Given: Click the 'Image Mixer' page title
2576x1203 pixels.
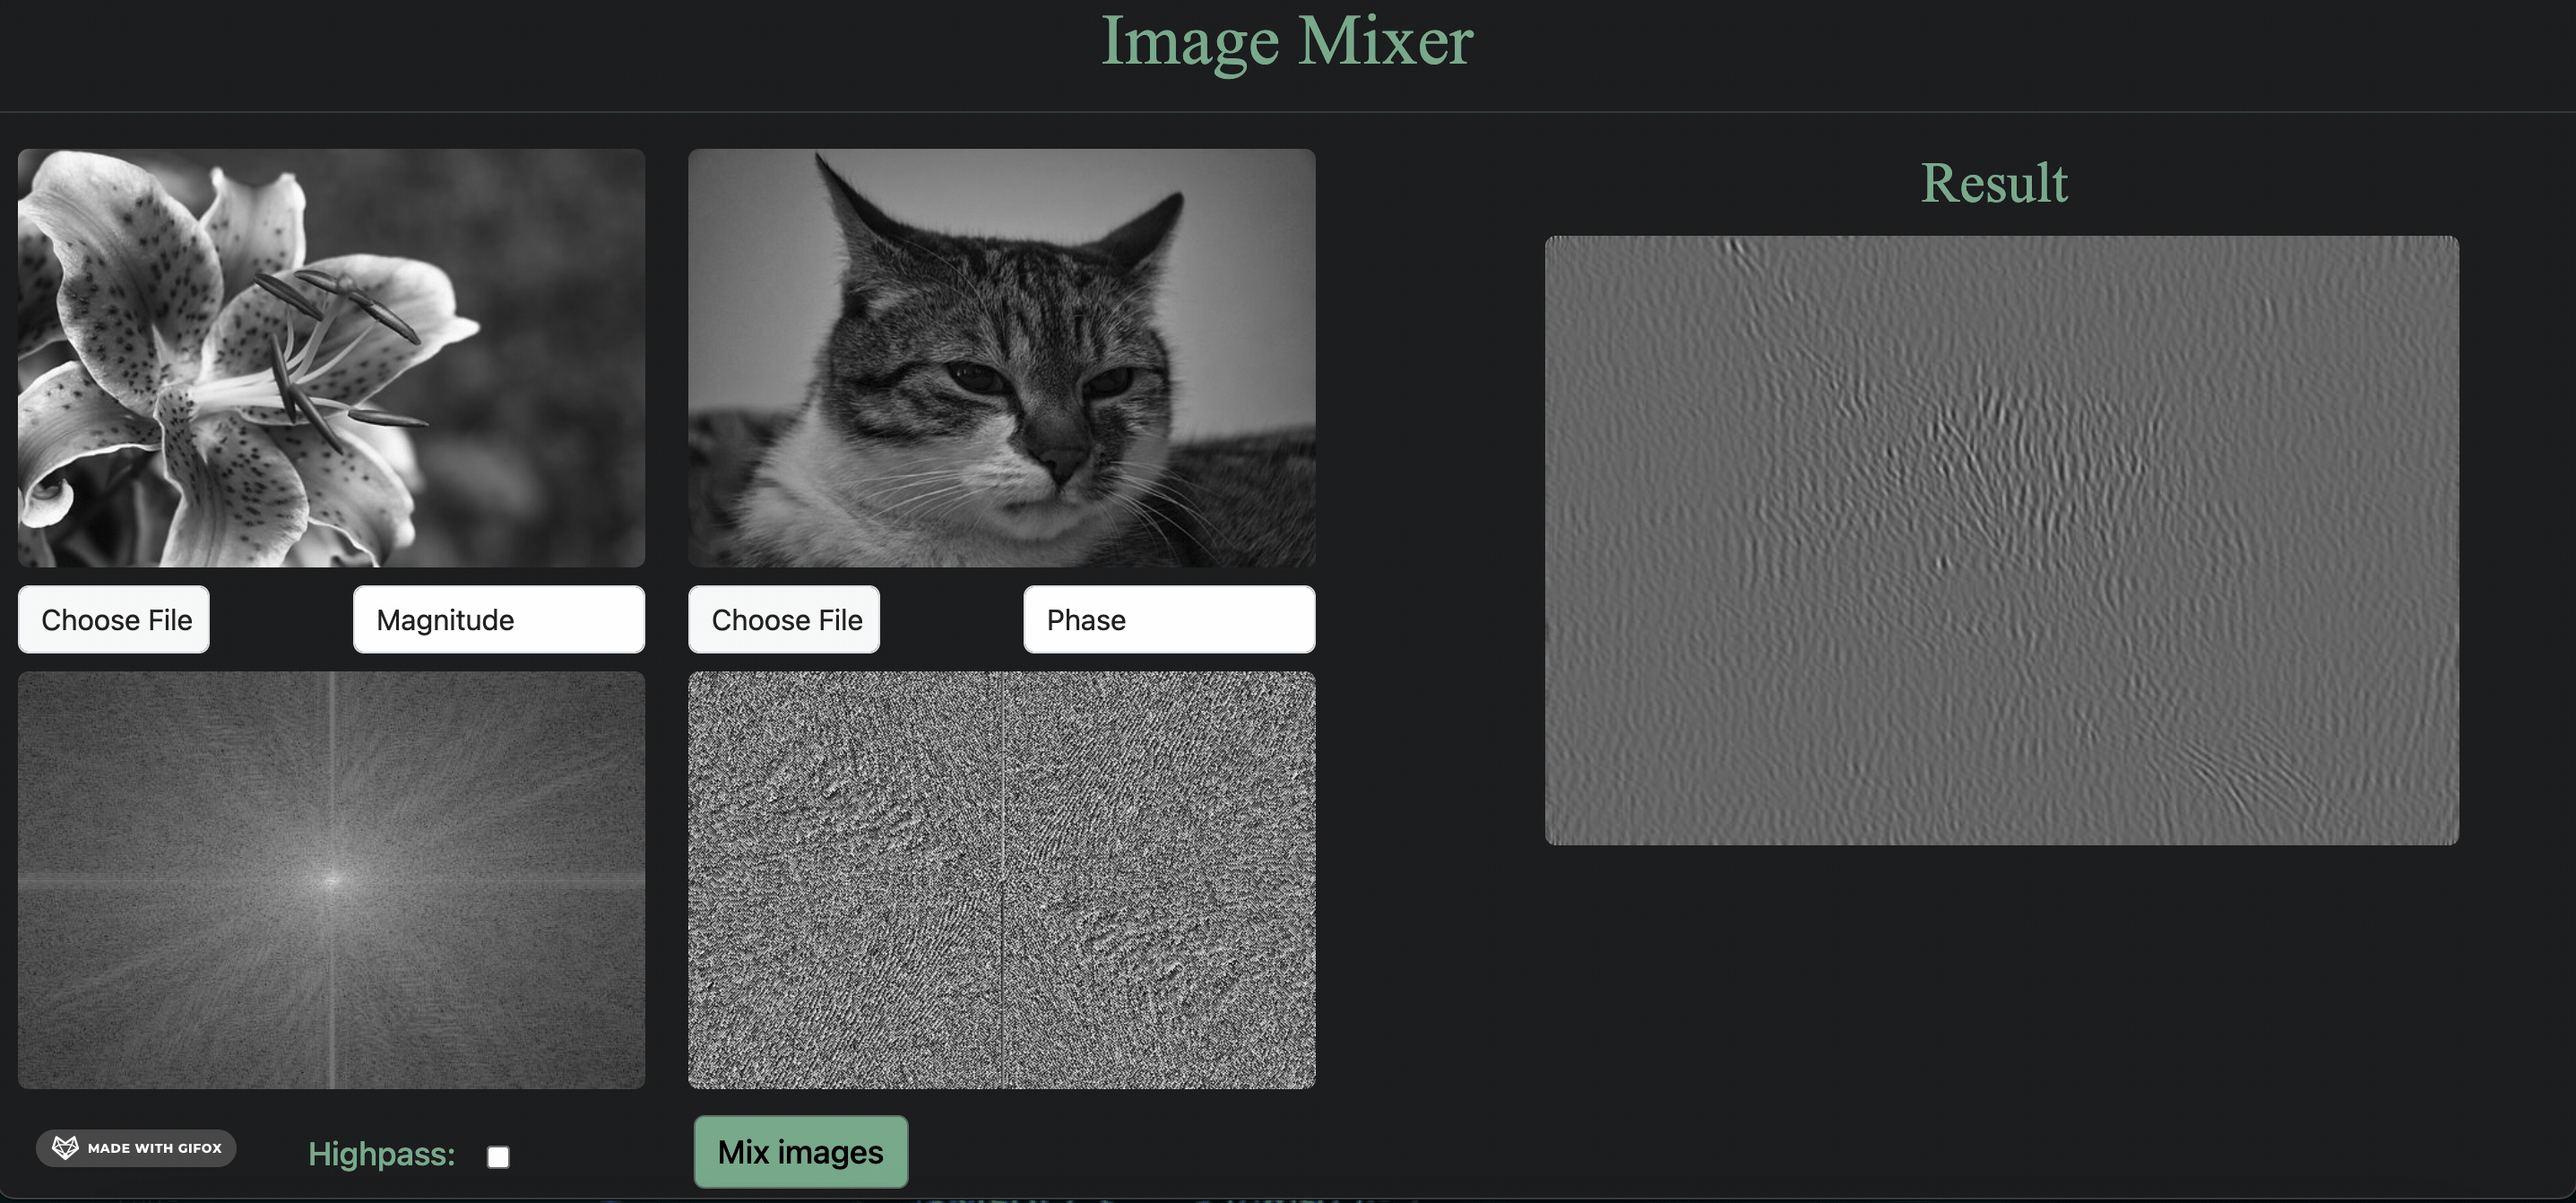Looking at the screenshot, I should [1287, 42].
